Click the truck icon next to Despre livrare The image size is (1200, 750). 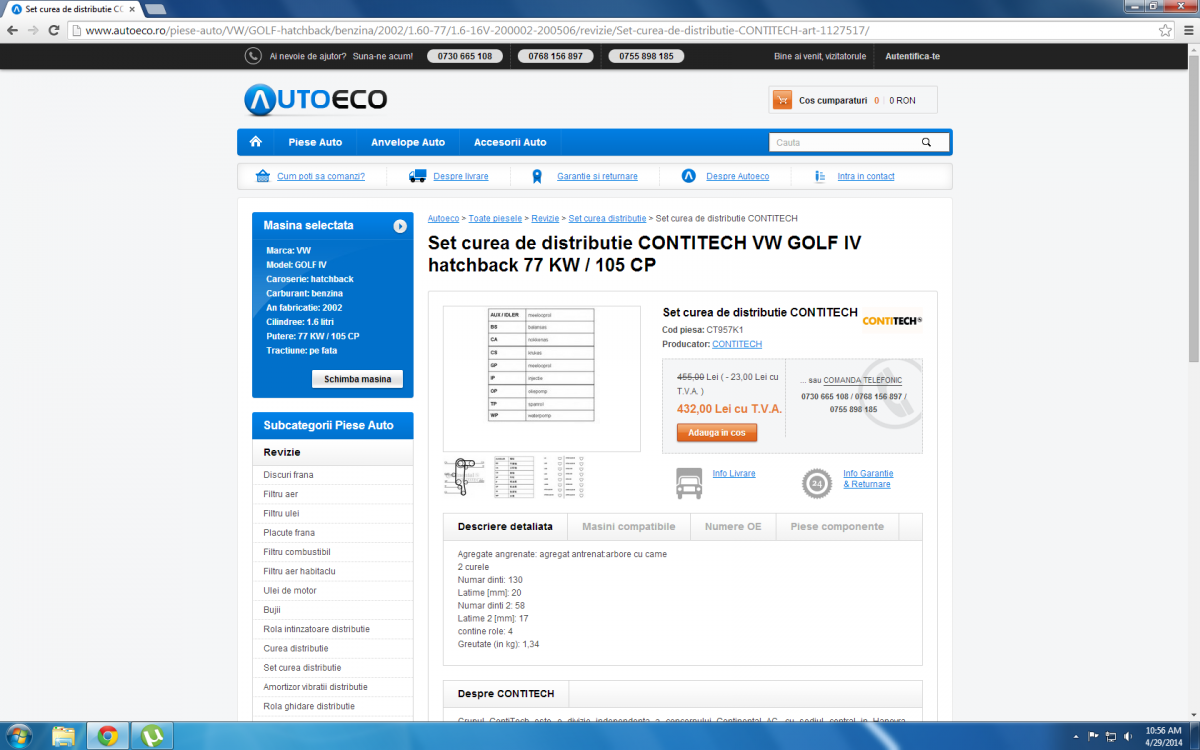pyautogui.click(x=418, y=176)
